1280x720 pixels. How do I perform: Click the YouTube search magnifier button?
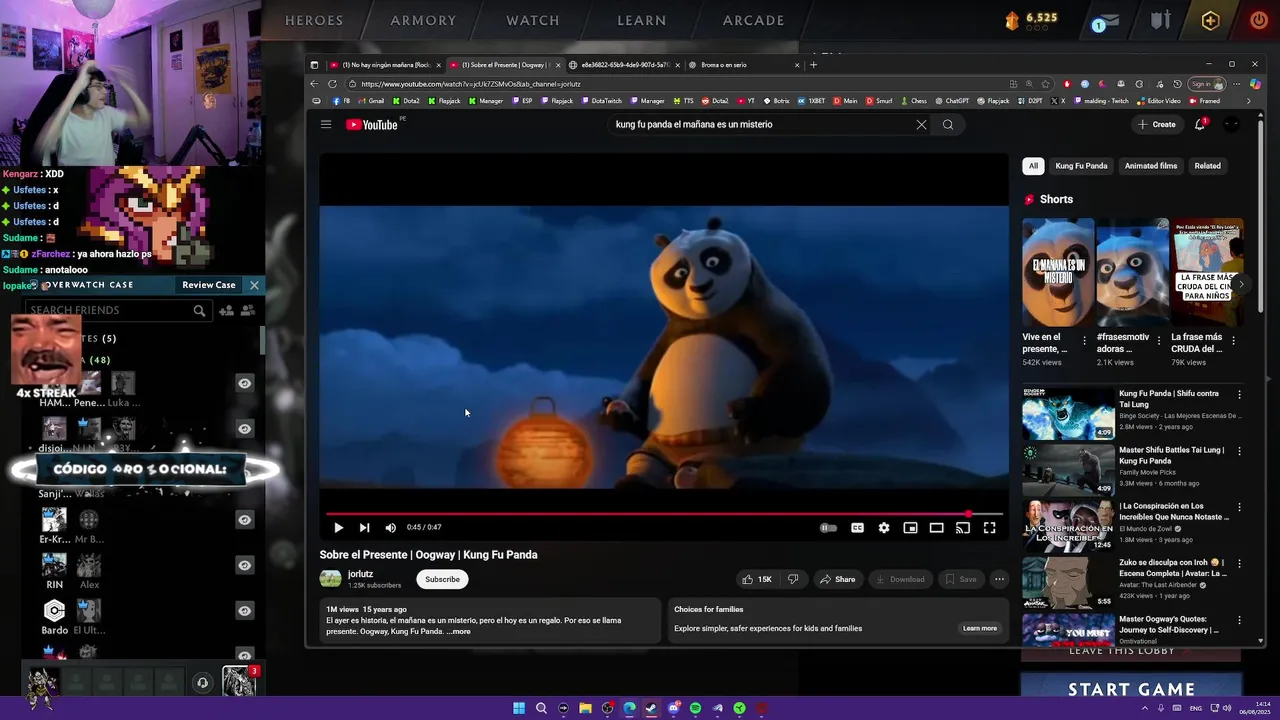pyautogui.click(x=948, y=125)
